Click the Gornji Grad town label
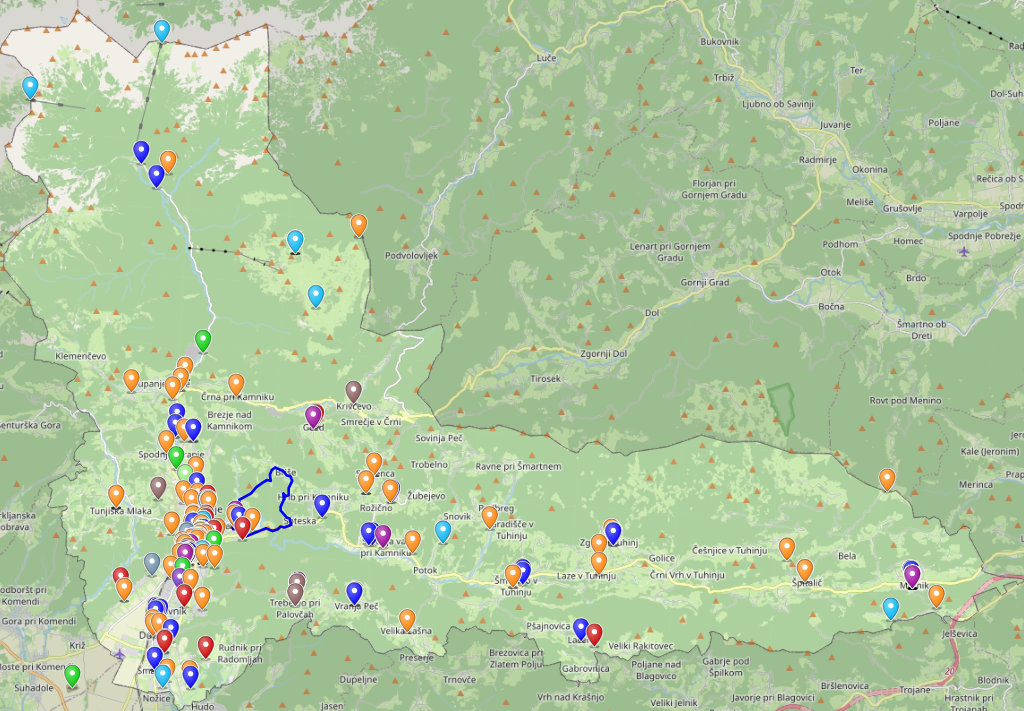 (705, 283)
